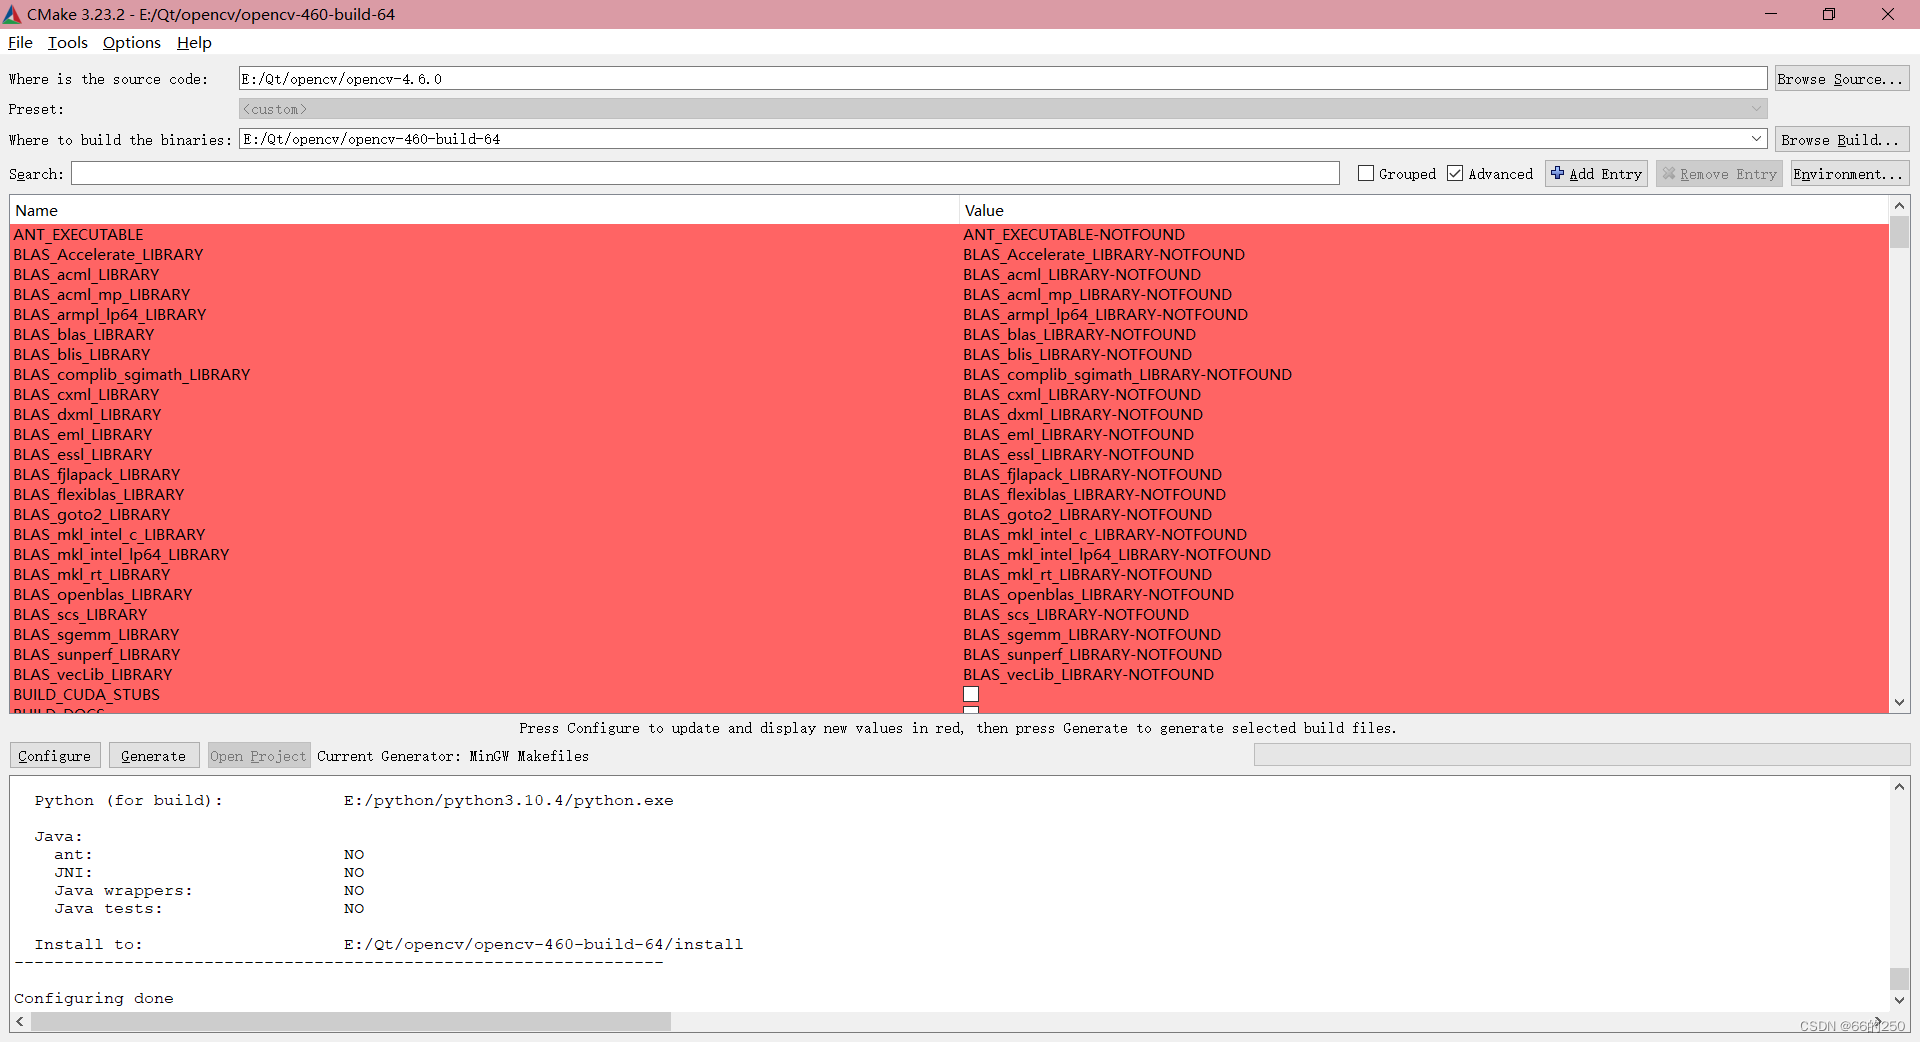Expand the build binaries path dropdown

(1756, 139)
